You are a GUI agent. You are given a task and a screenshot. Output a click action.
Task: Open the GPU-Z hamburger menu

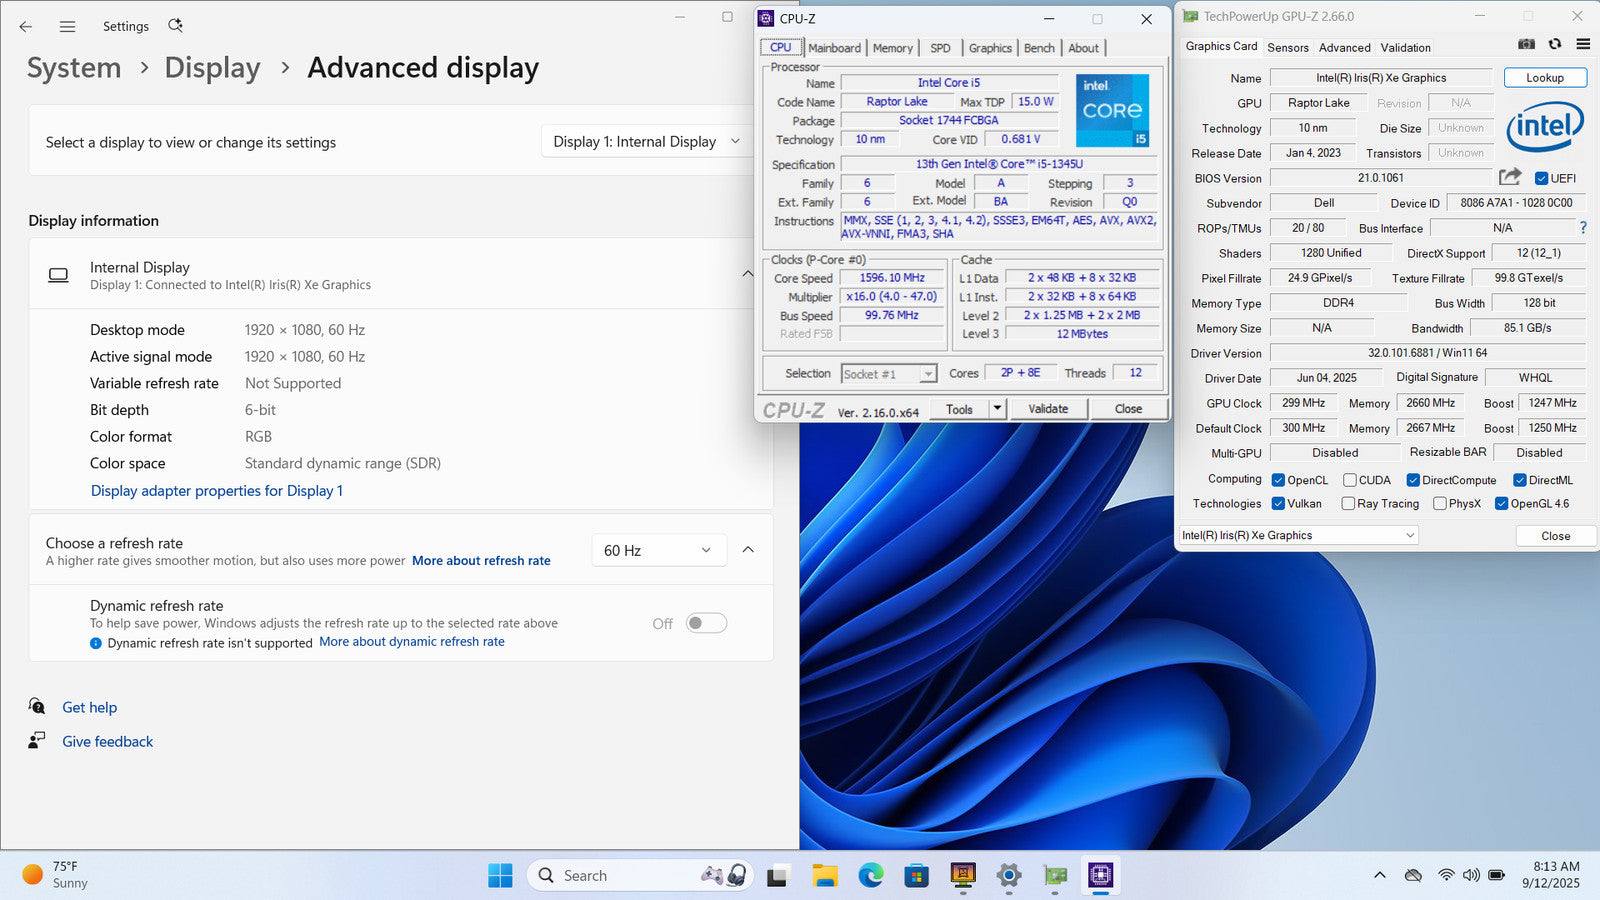click(x=1583, y=44)
